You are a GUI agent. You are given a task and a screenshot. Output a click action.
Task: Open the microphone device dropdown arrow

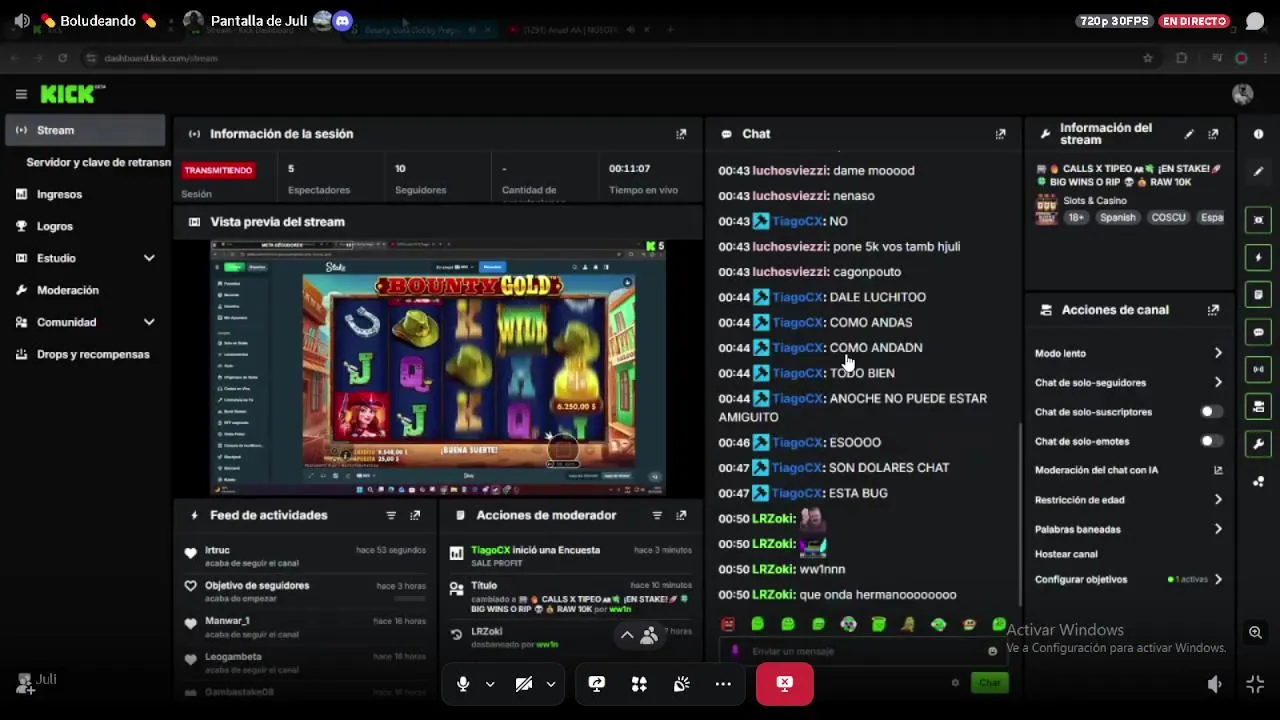coord(490,684)
